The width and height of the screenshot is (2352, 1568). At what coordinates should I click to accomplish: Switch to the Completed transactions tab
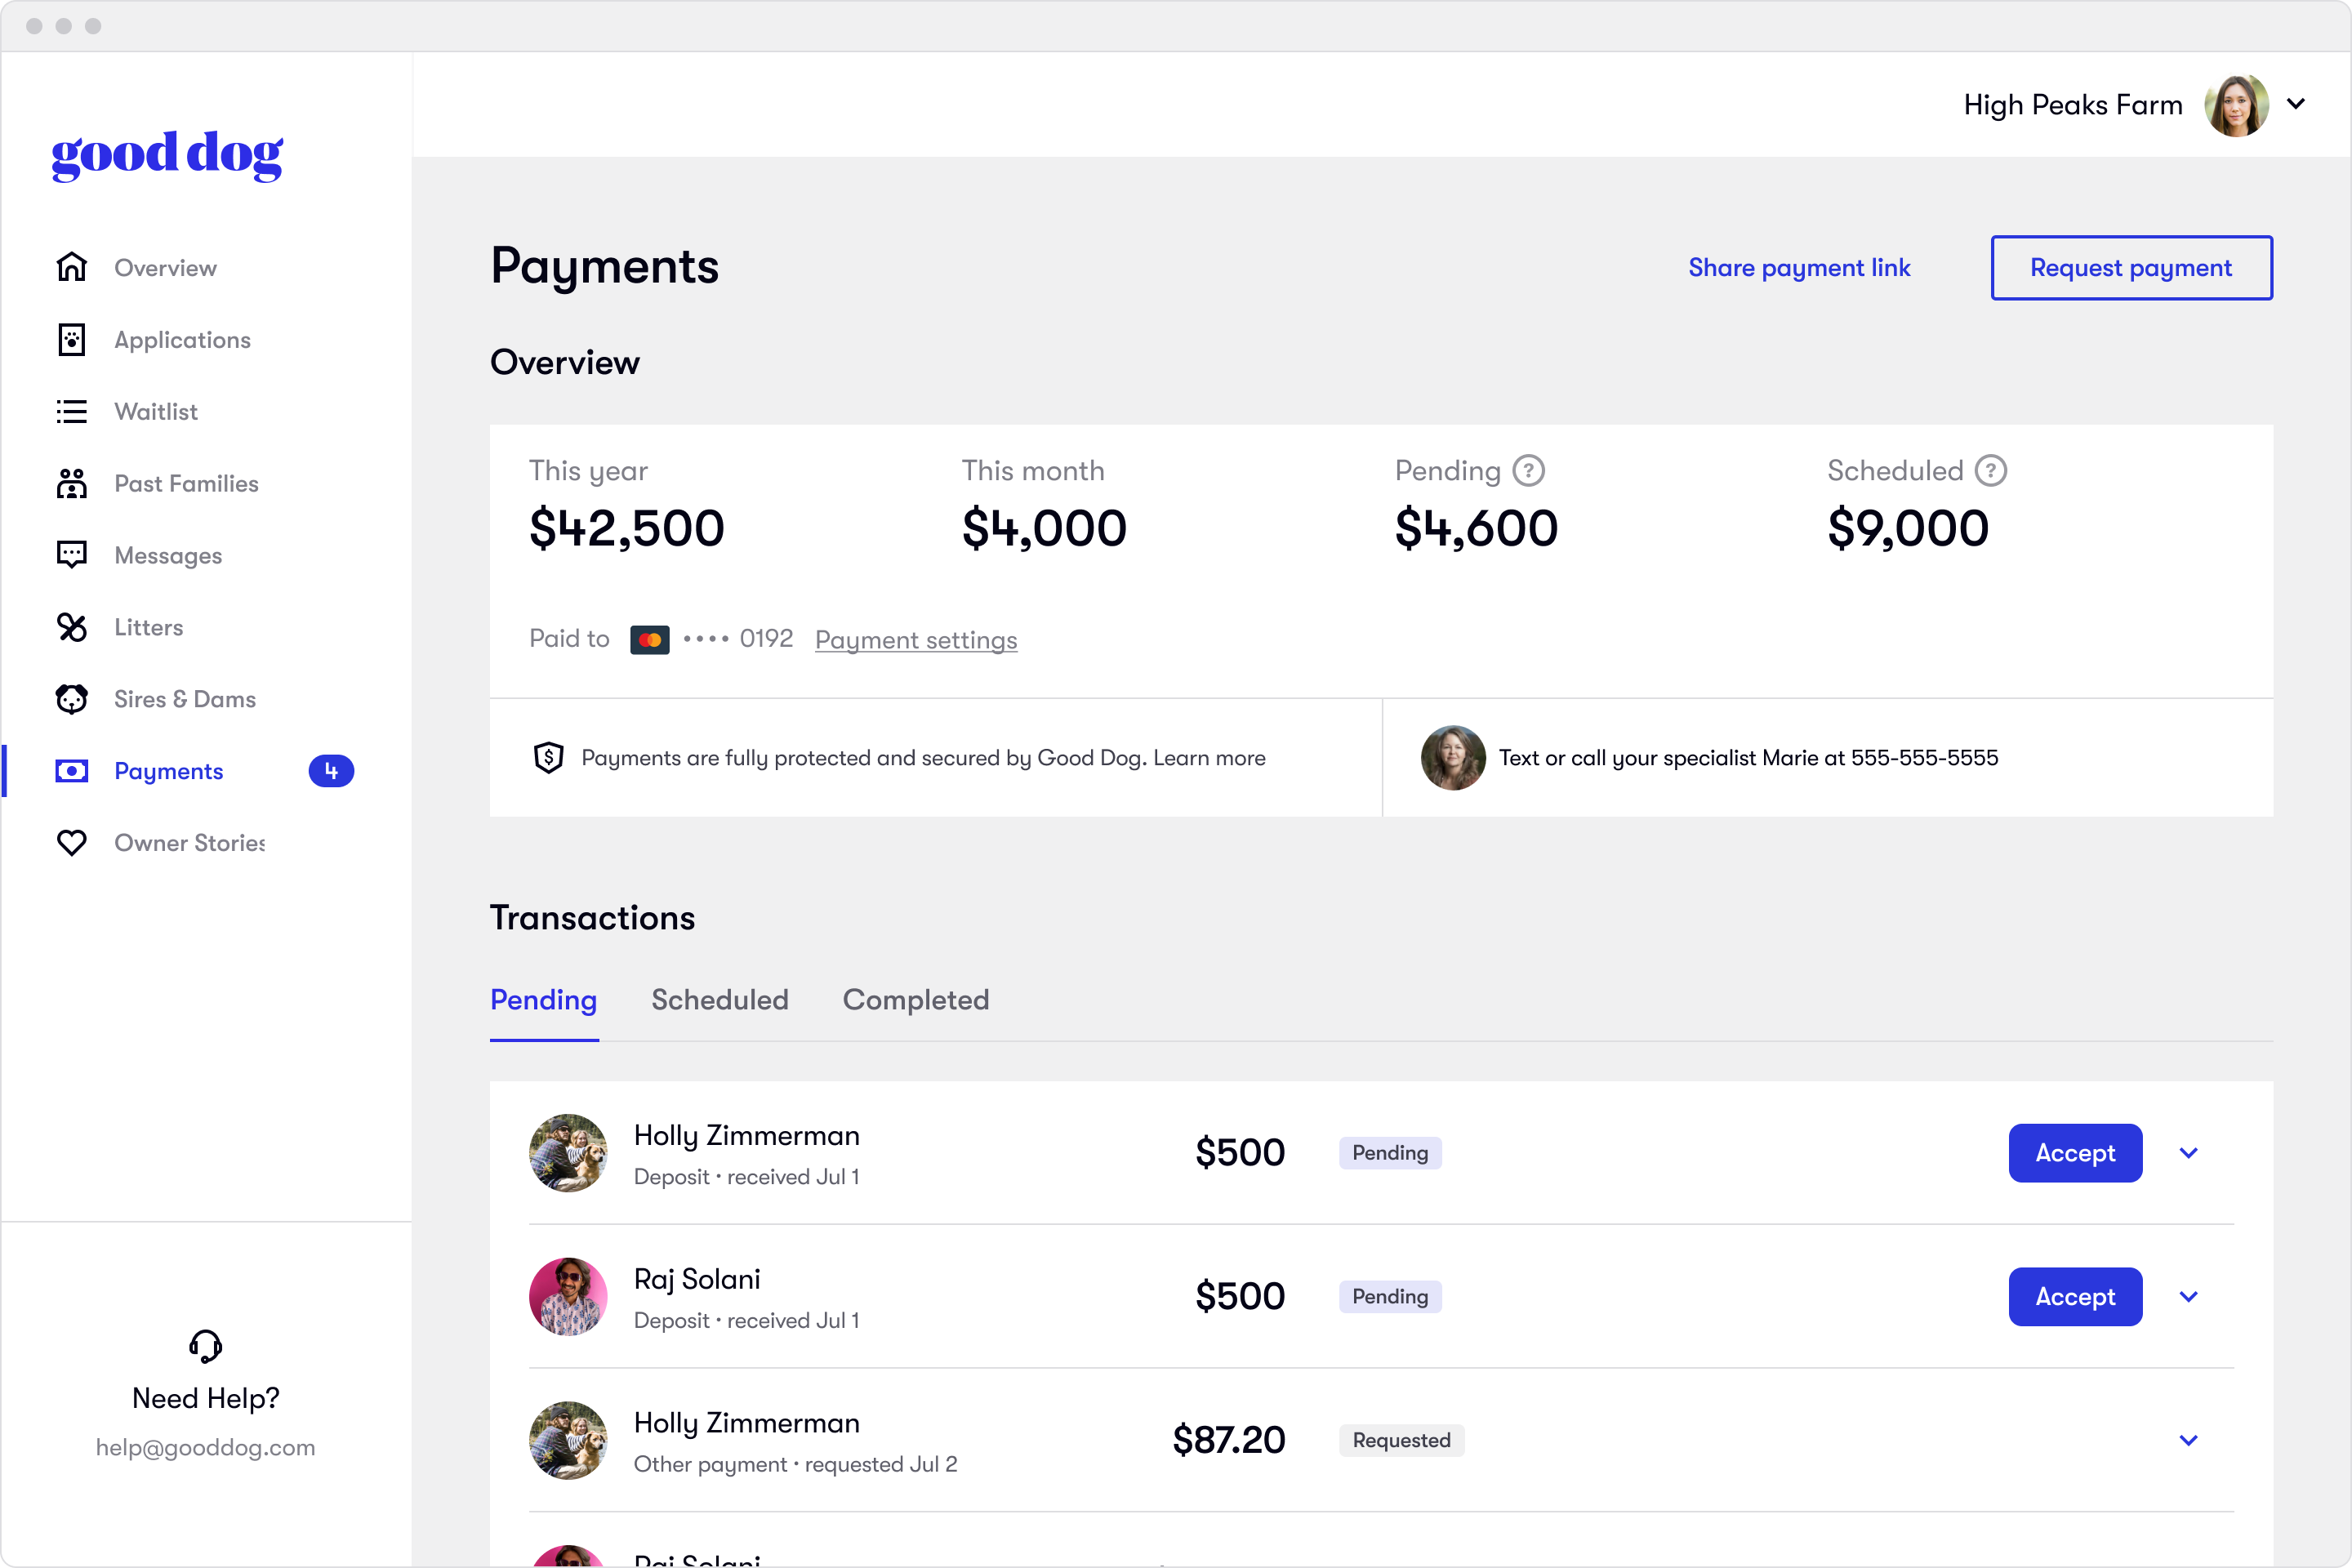915,1000
